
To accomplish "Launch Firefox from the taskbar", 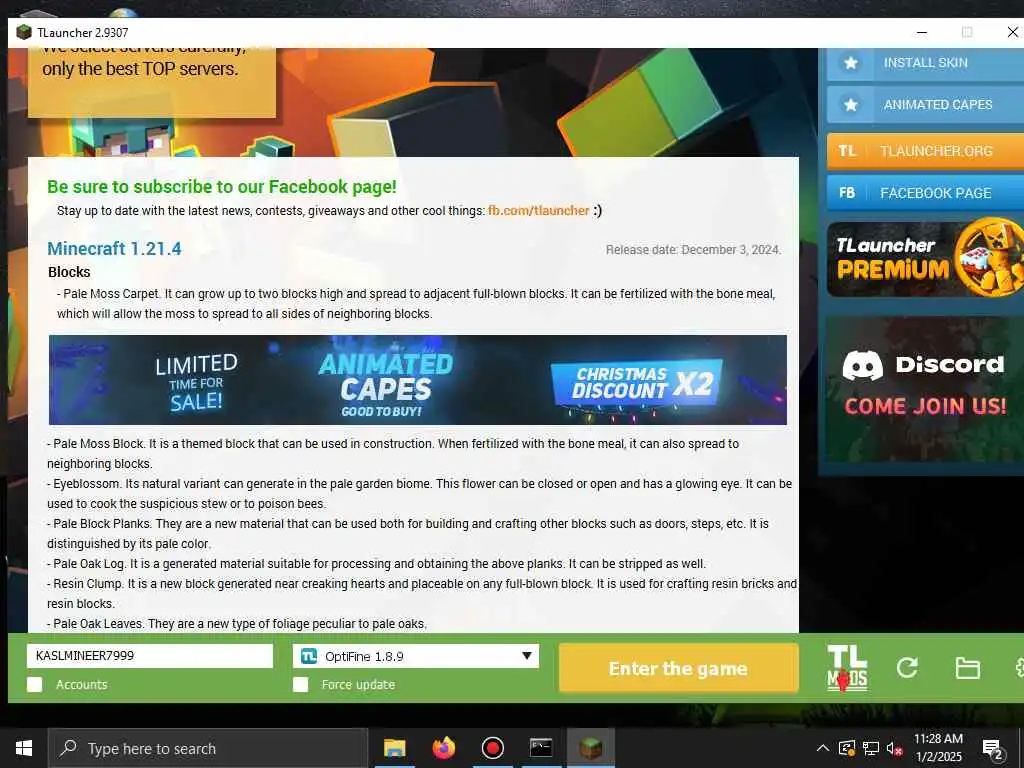I will pos(443,748).
